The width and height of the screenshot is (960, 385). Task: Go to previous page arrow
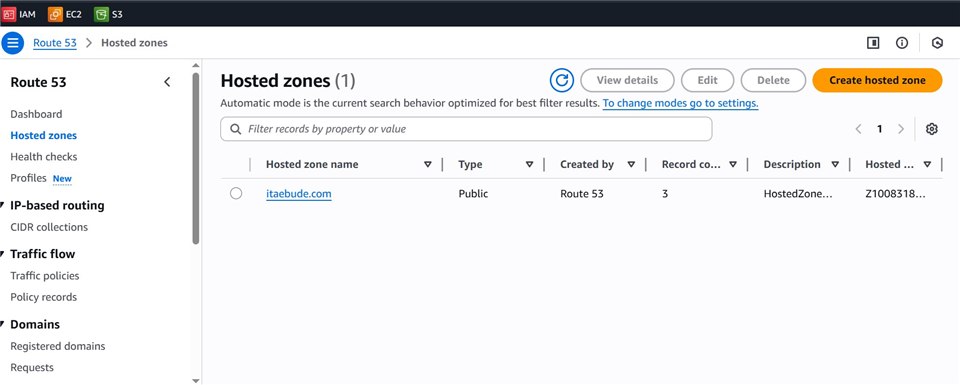coord(858,129)
